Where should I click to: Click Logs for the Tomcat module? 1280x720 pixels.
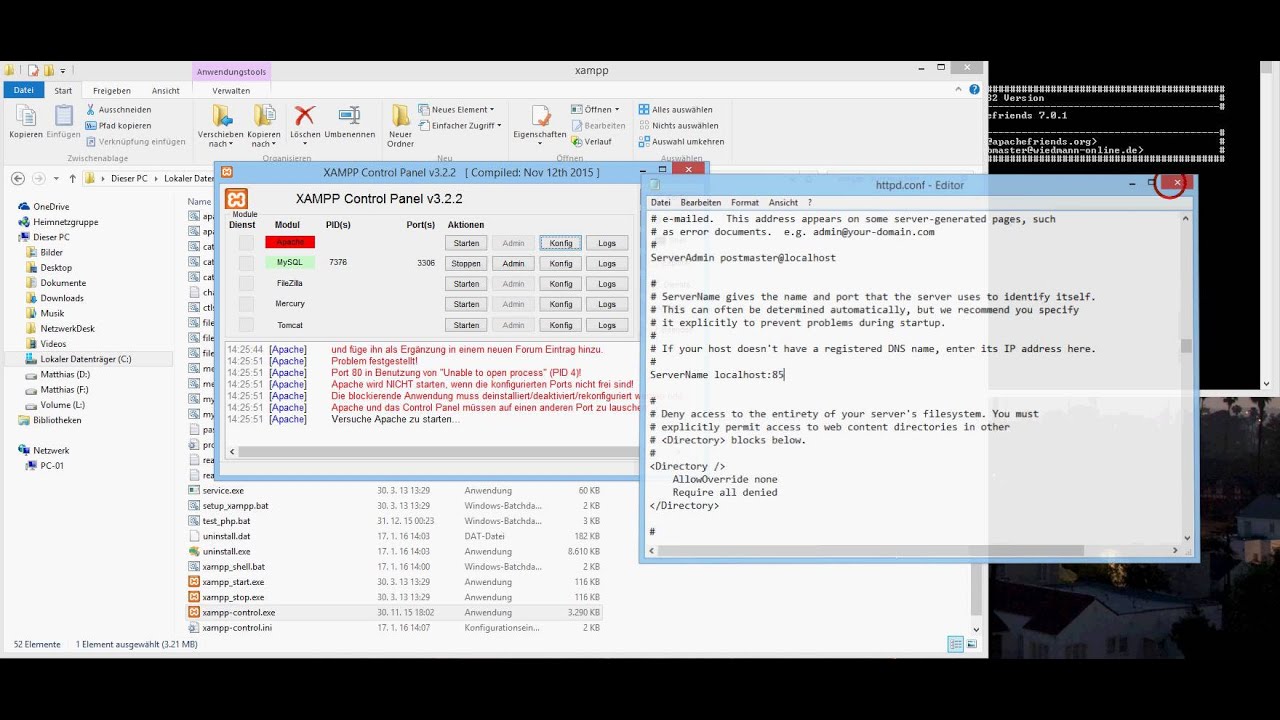[607, 325]
